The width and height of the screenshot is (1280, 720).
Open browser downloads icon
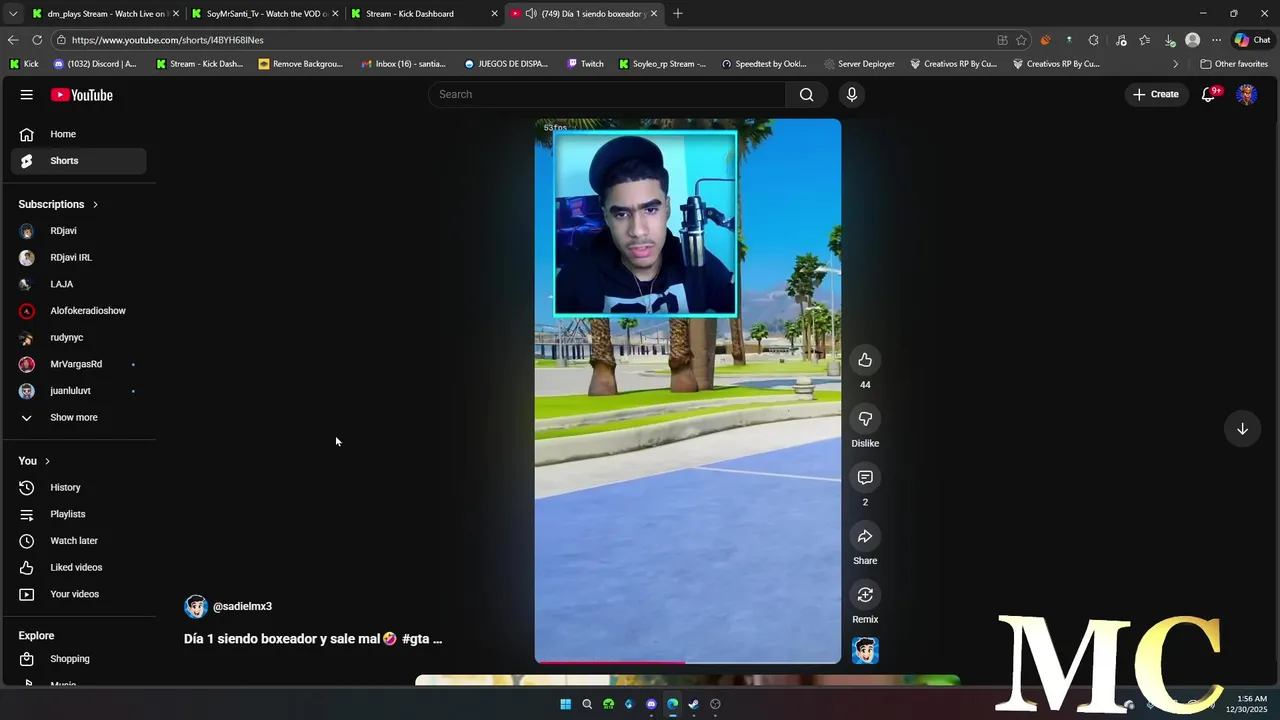pos(1170,40)
